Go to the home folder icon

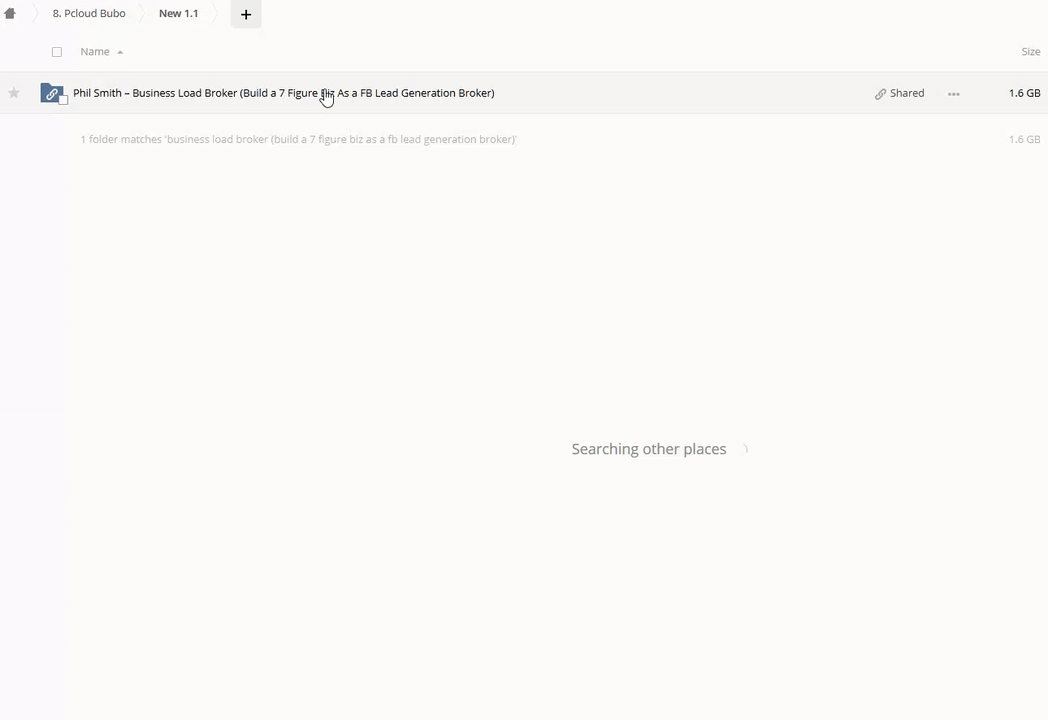[10, 14]
